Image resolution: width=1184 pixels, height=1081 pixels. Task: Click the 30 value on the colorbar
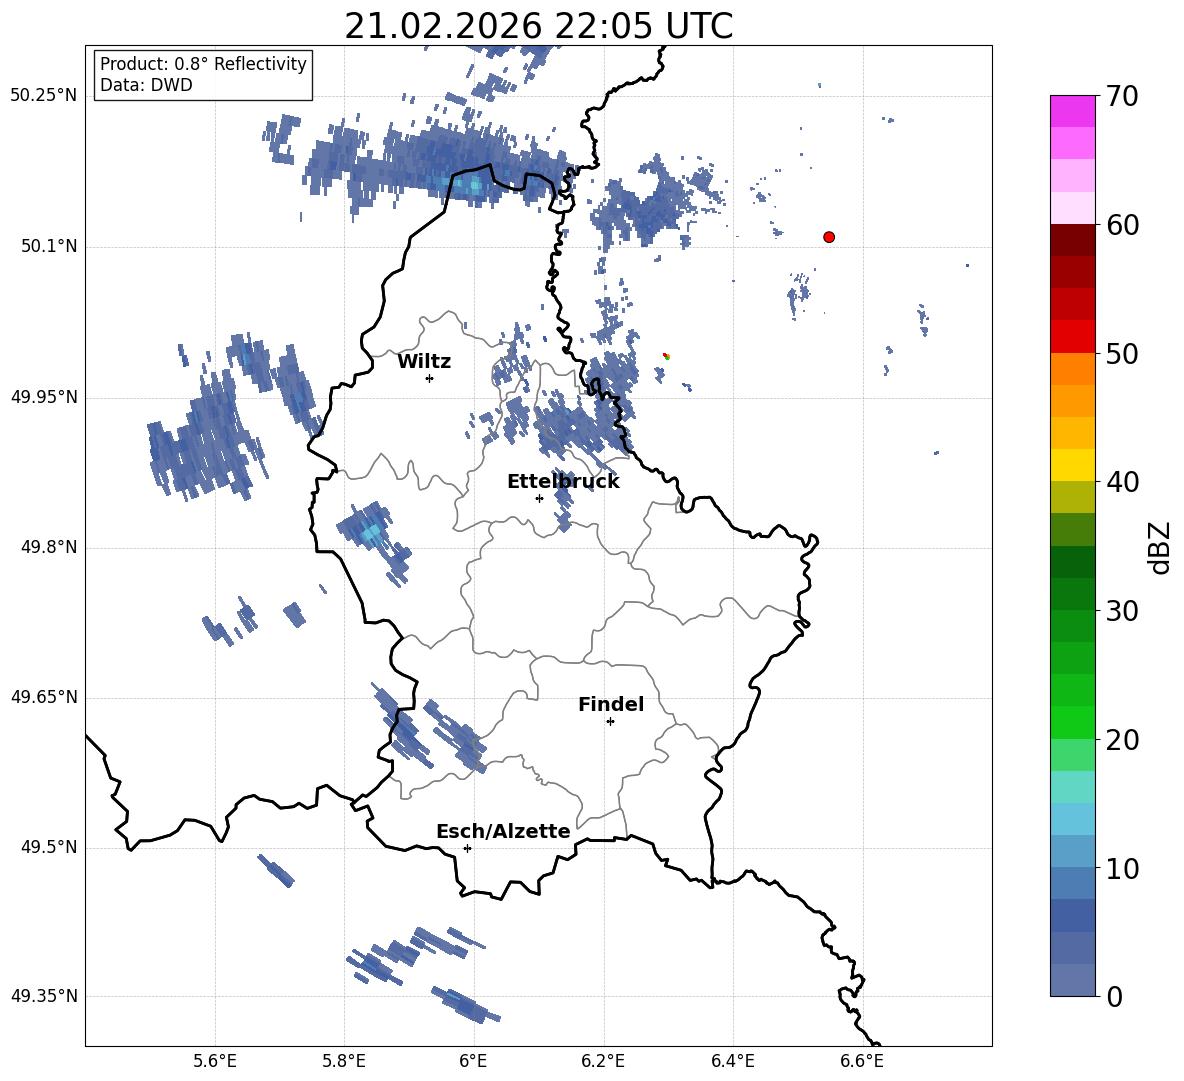tap(1122, 611)
